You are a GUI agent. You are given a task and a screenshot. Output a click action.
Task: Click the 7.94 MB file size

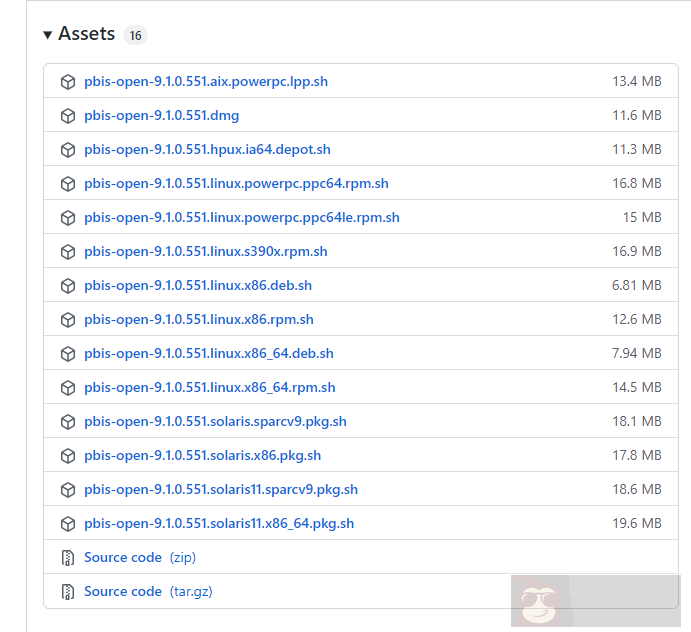[637, 353]
